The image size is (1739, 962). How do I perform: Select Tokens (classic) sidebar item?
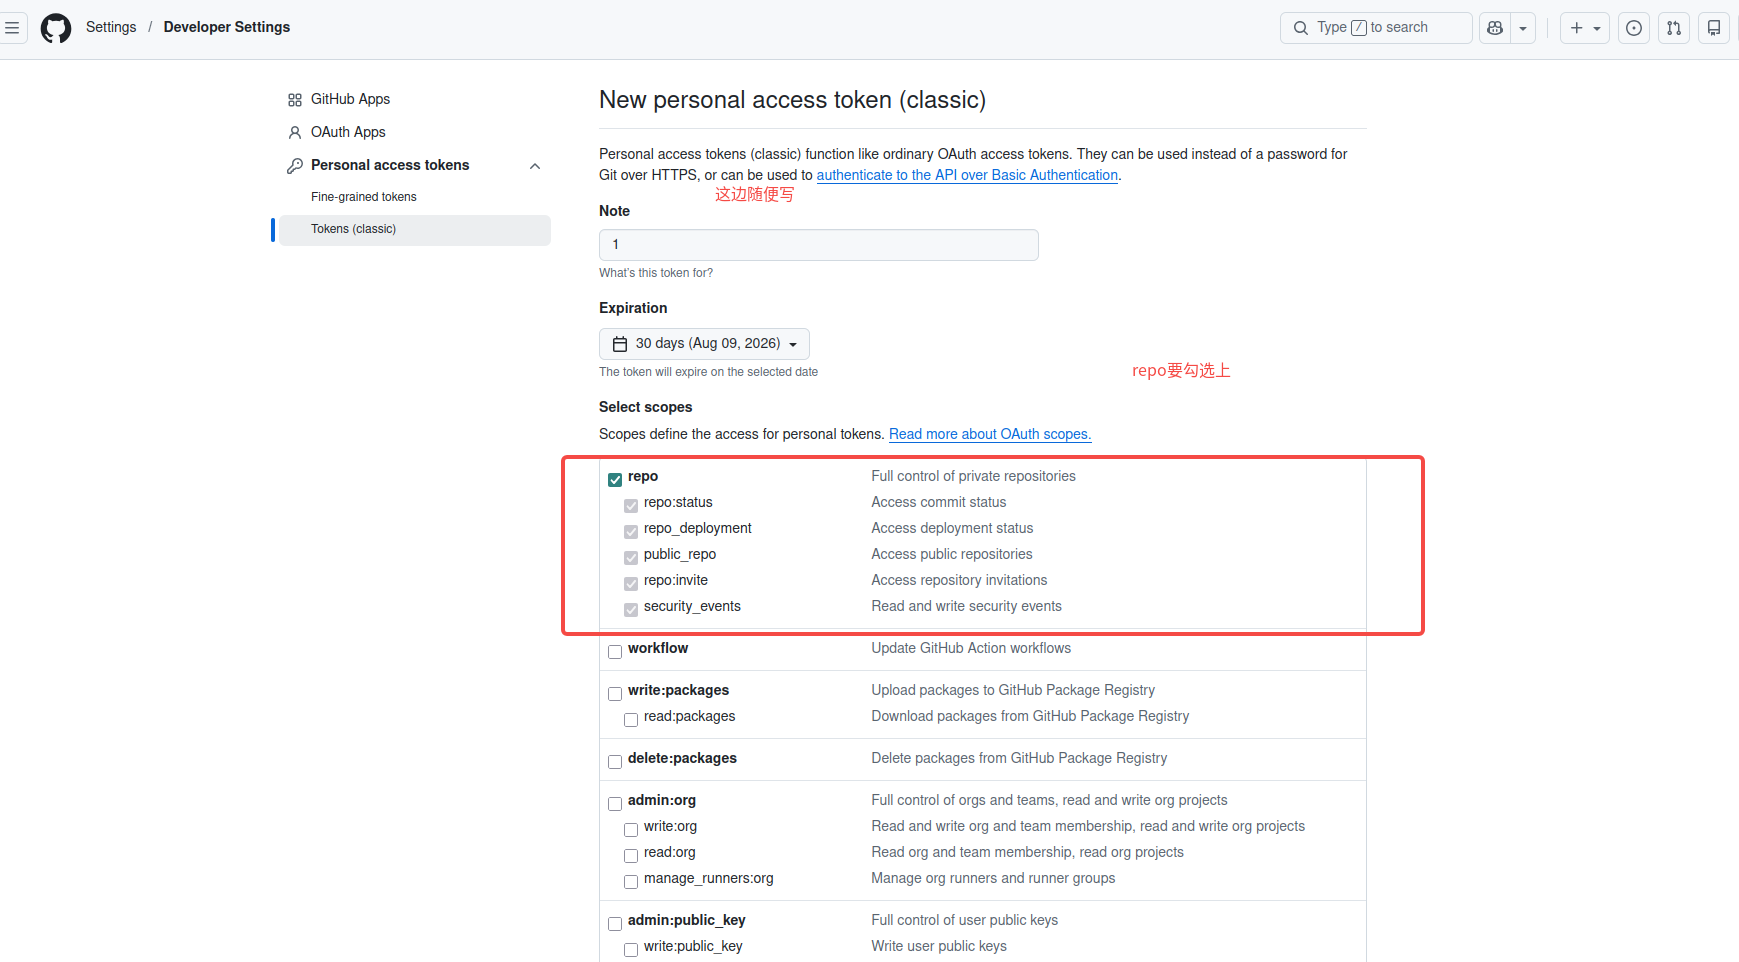point(415,229)
